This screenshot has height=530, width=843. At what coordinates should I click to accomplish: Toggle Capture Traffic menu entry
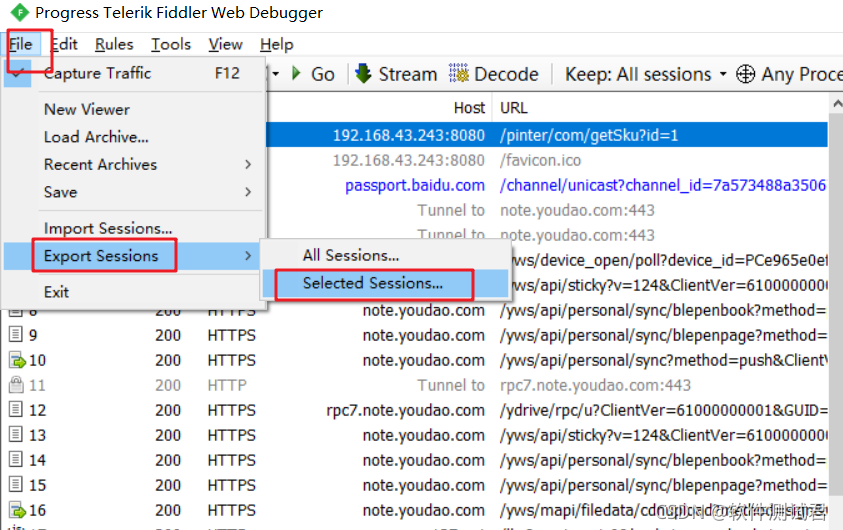pos(133,73)
